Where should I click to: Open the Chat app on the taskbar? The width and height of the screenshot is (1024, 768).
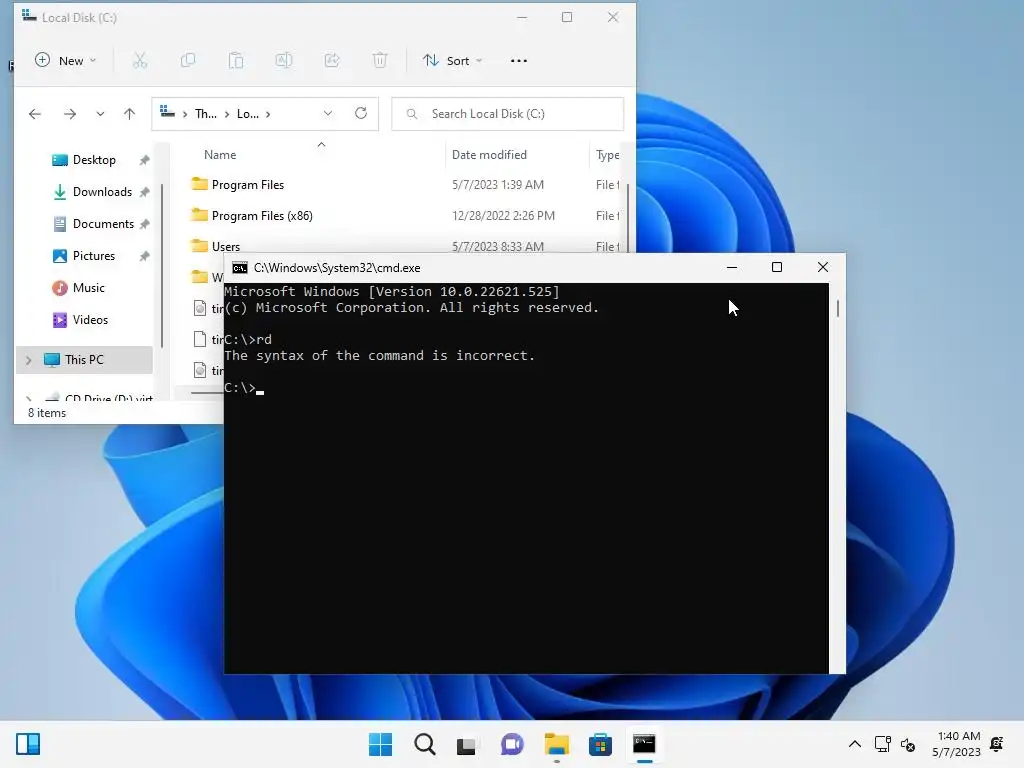point(512,744)
